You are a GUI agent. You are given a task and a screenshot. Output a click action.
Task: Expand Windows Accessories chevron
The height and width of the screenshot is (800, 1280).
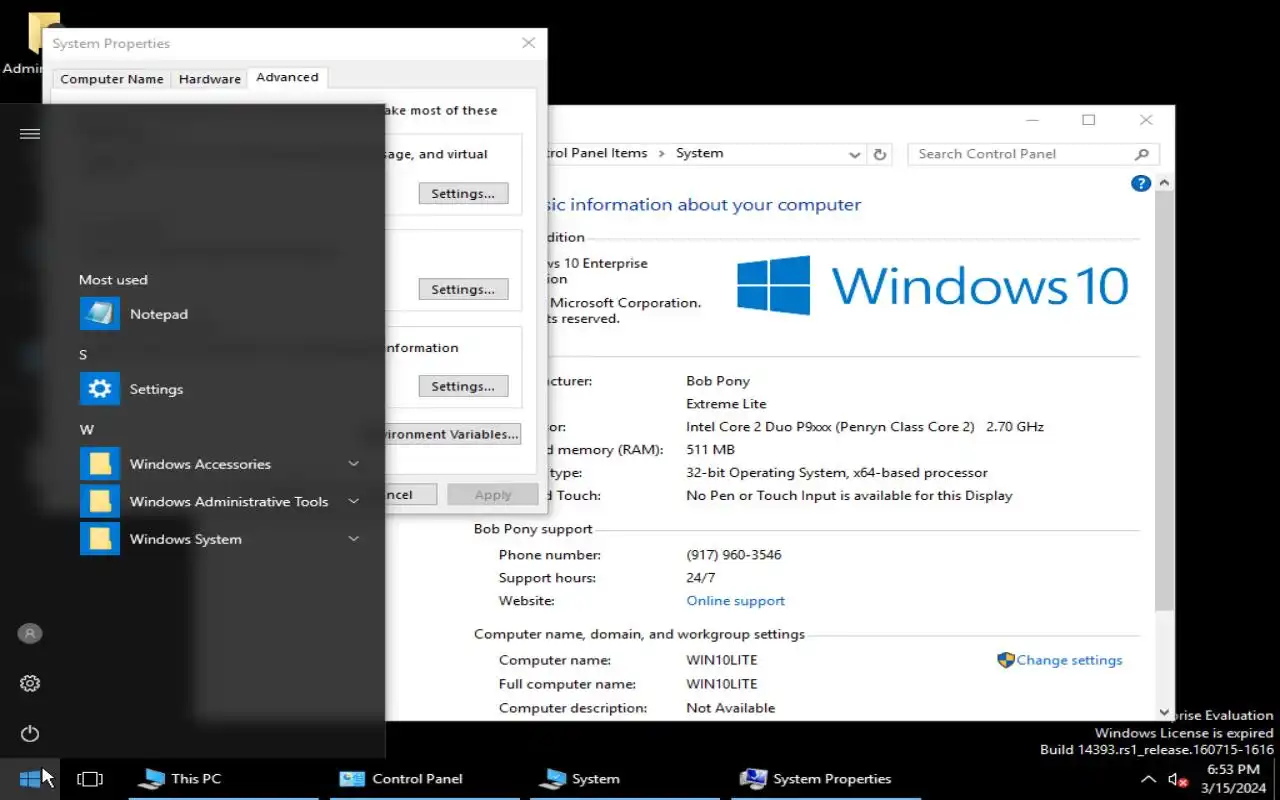(x=353, y=464)
